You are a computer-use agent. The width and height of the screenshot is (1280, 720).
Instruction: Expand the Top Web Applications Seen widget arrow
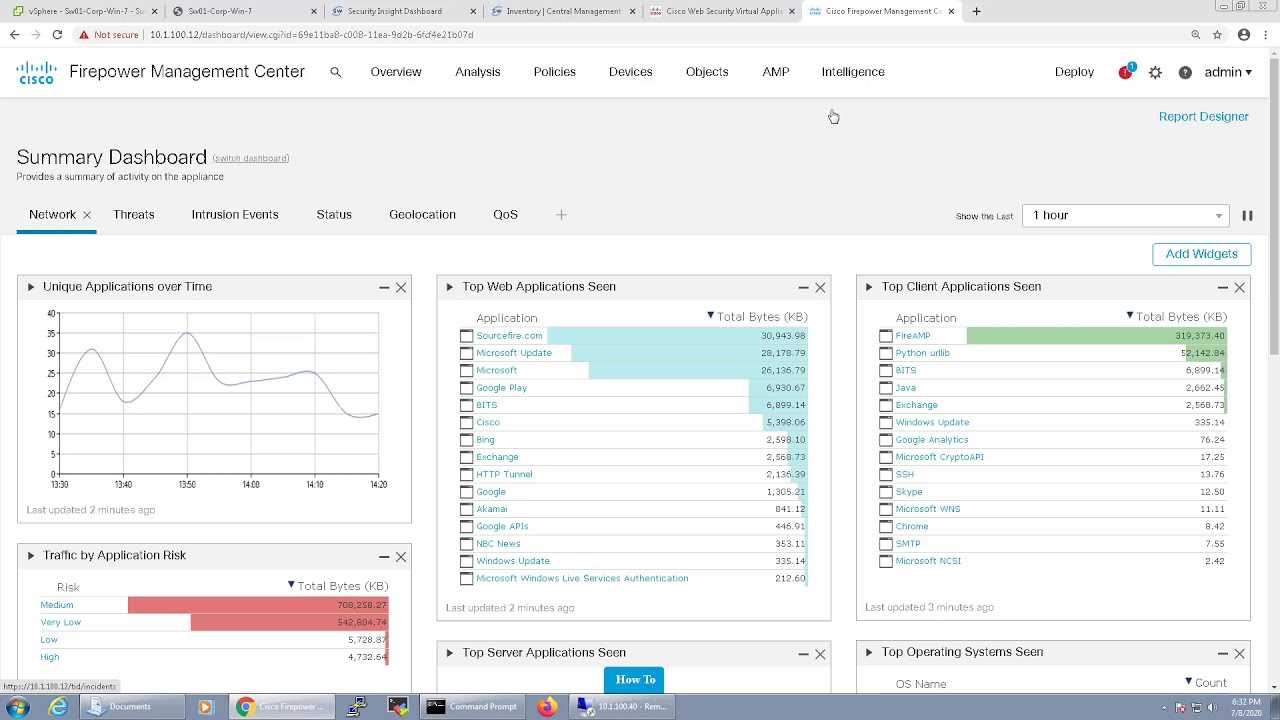(x=449, y=287)
